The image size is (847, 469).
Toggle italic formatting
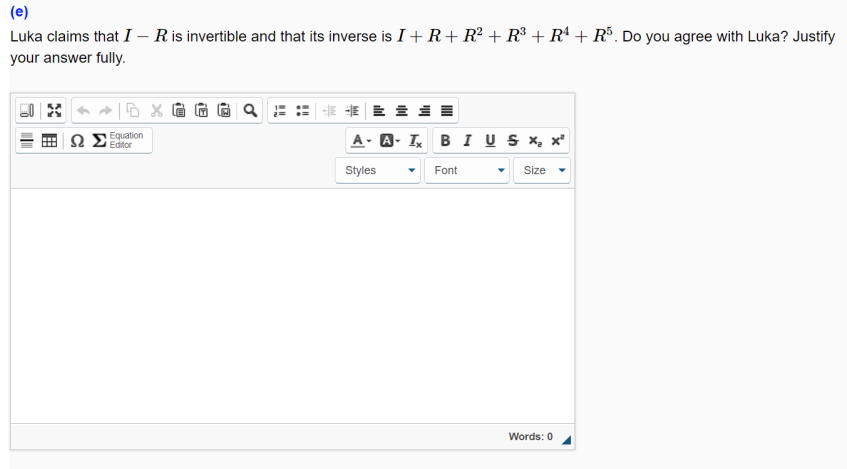click(468, 140)
